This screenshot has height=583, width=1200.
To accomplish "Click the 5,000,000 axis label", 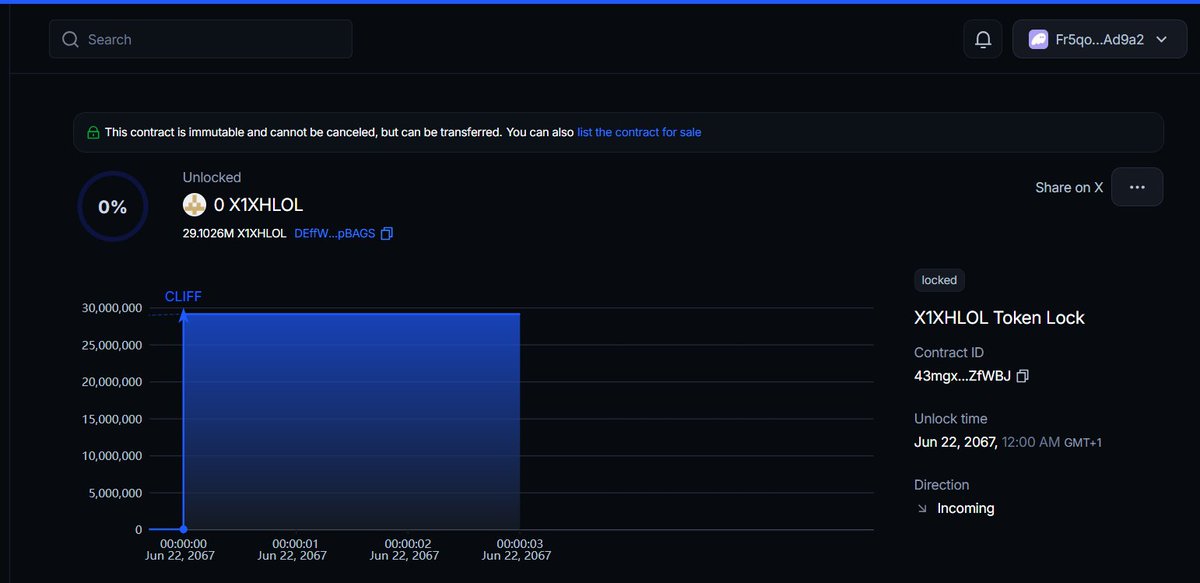I will (115, 493).
